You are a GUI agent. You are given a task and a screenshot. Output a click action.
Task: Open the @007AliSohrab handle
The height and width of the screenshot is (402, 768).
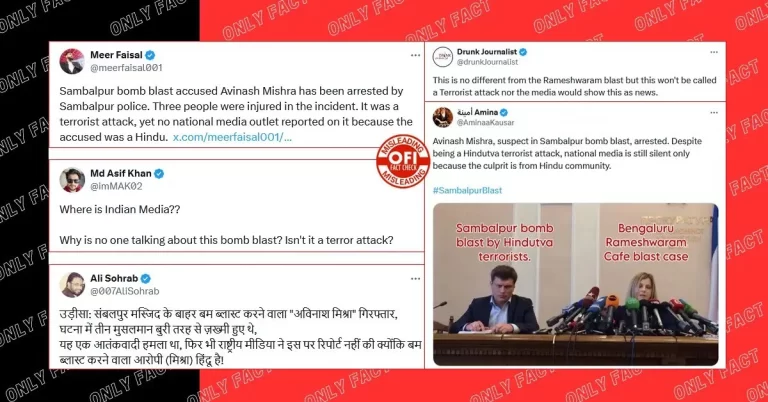pos(124,291)
